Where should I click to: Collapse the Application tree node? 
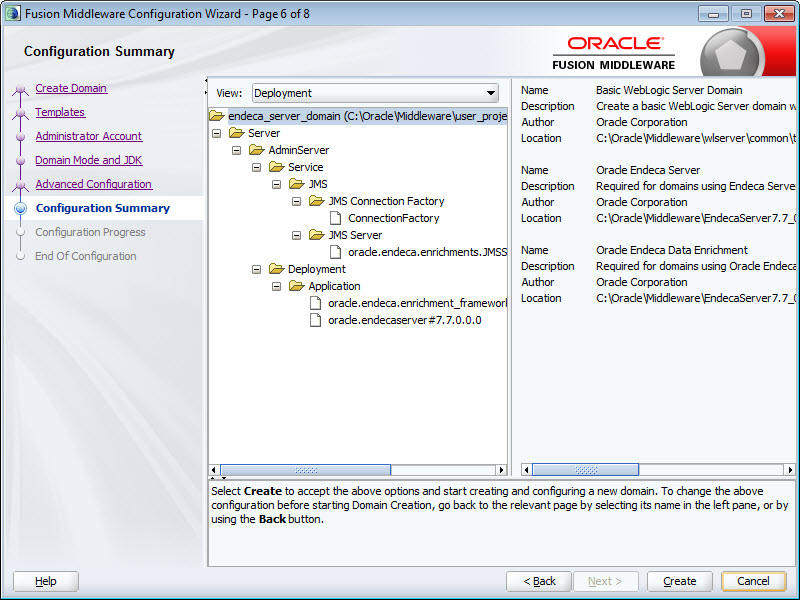pos(276,286)
